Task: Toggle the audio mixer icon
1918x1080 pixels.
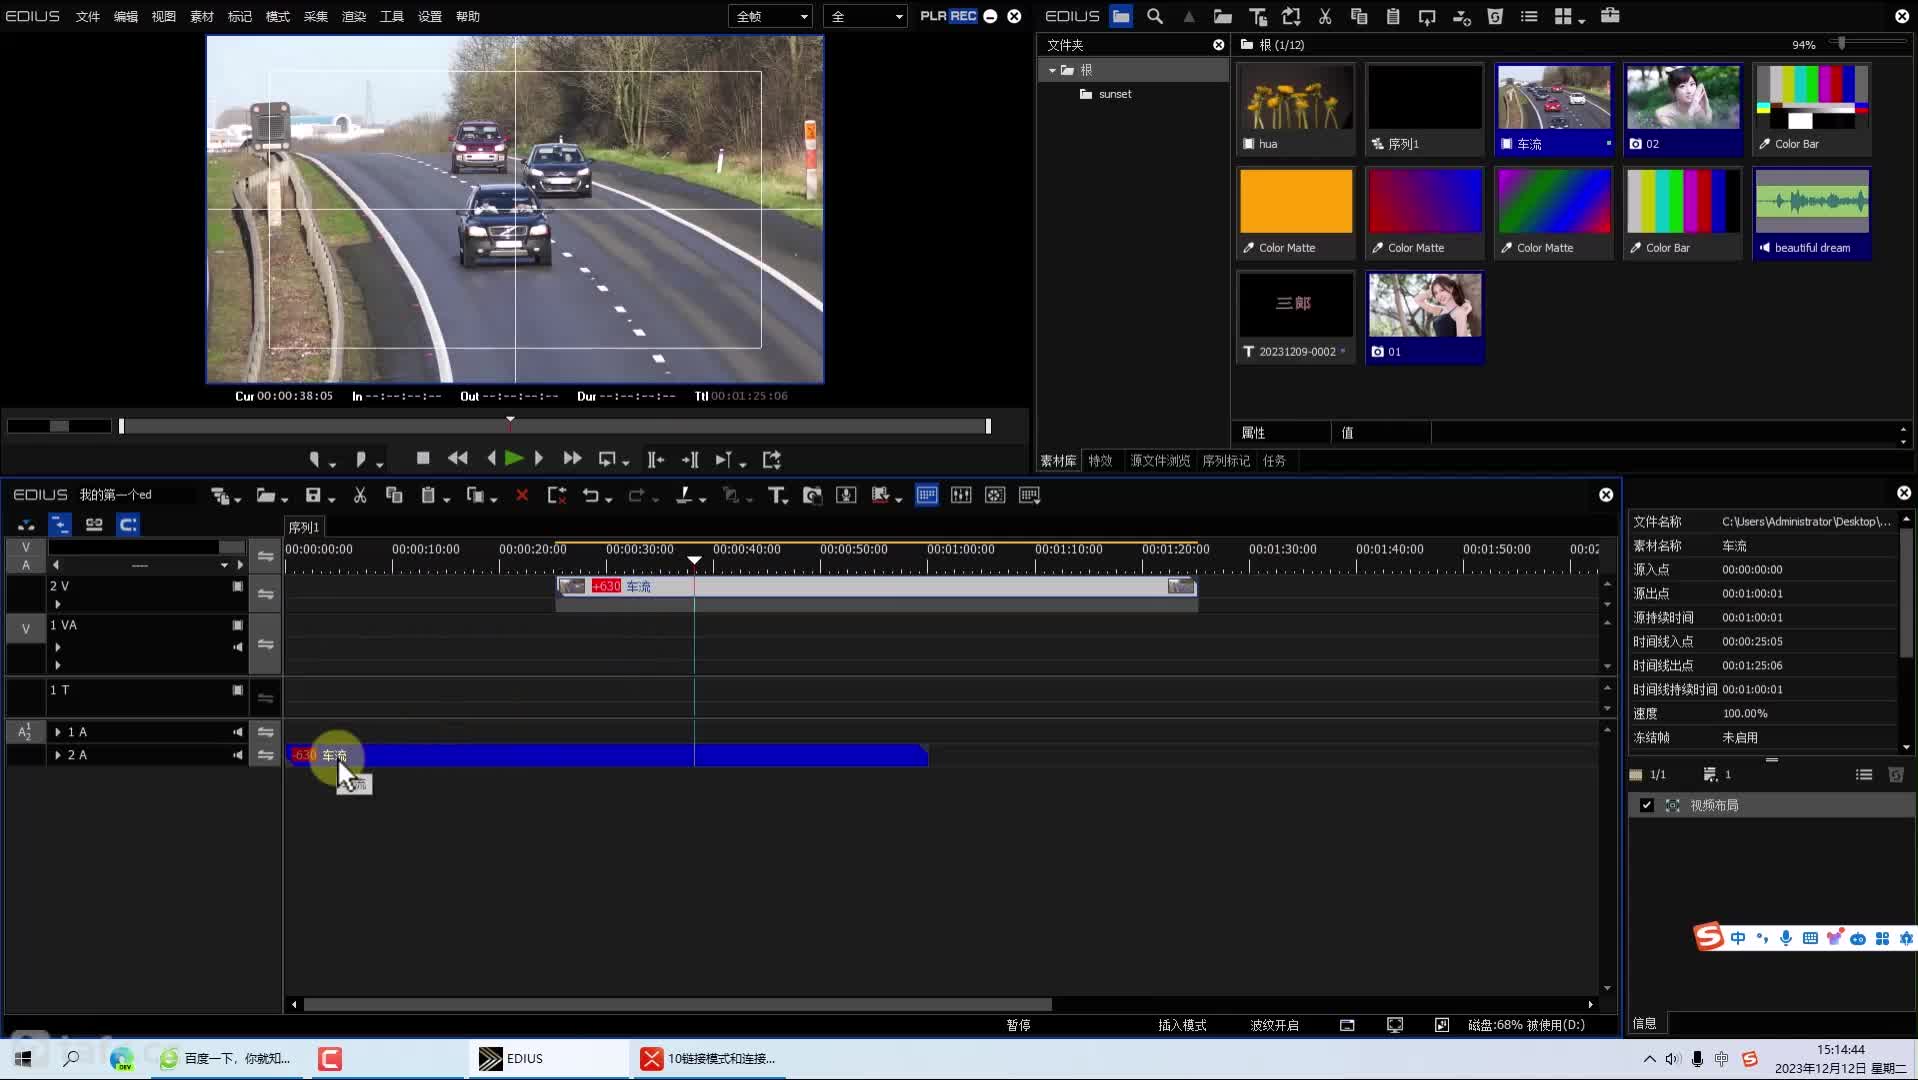Action: coord(961,495)
